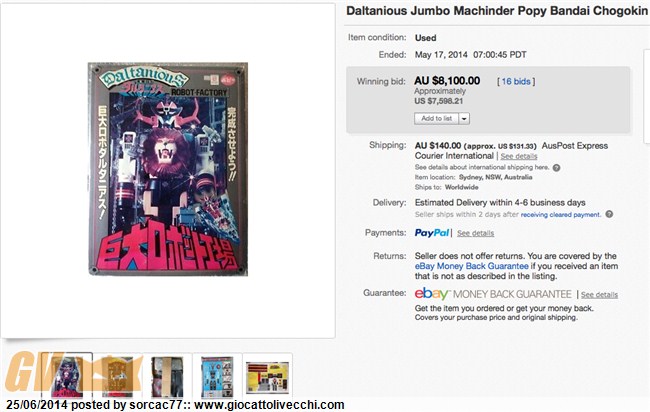Click the Daltanious Jumbo Machinder listing title
The width and height of the screenshot is (650, 412).
pyautogui.click(x=497, y=11)
